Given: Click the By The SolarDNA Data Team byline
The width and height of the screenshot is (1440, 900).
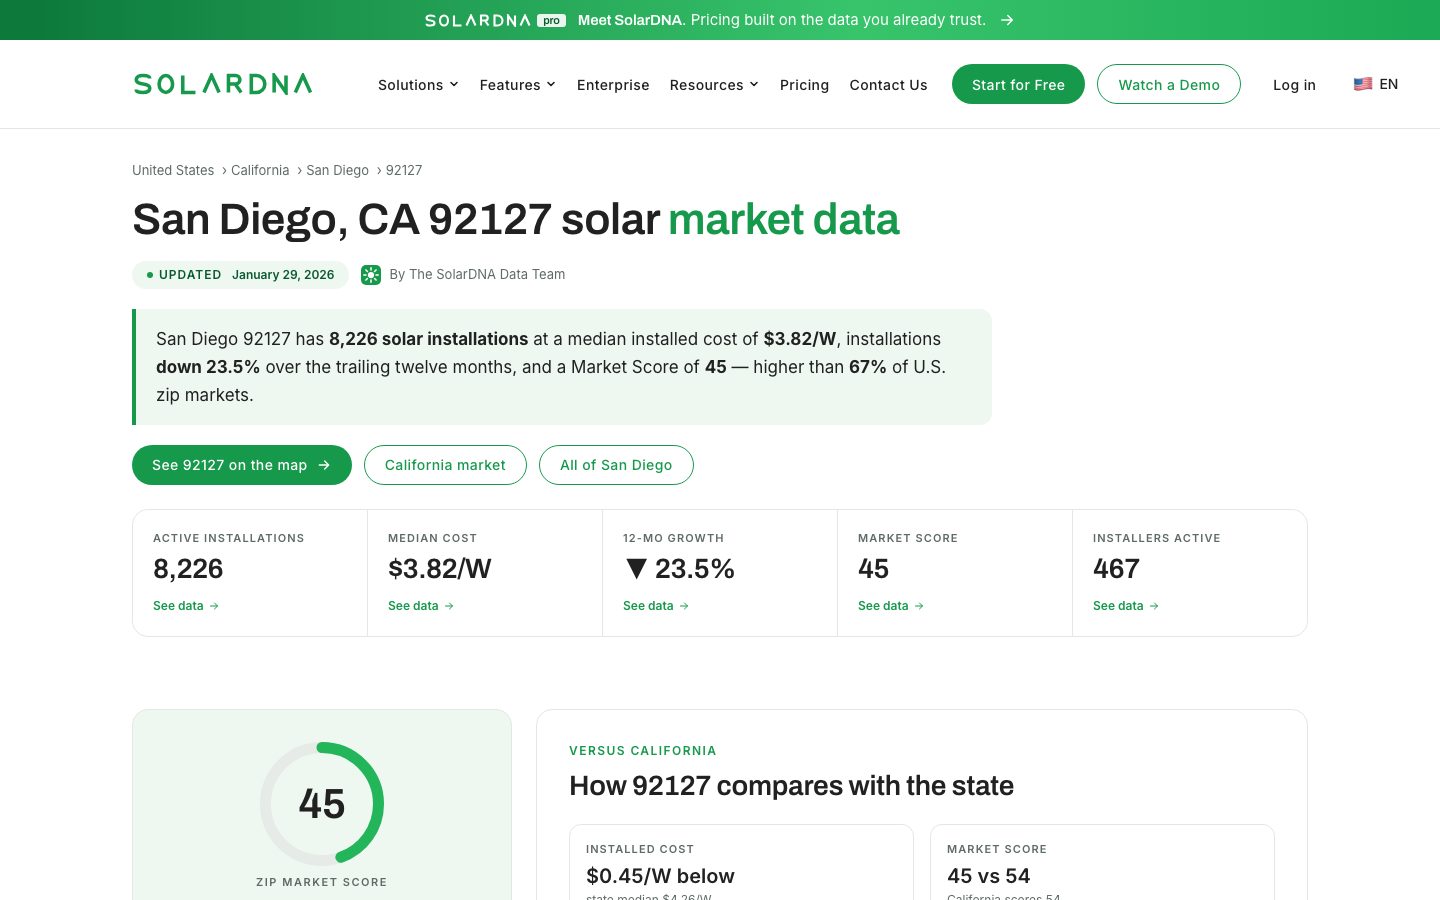Looking at the screenshot, I should [477, 274].
